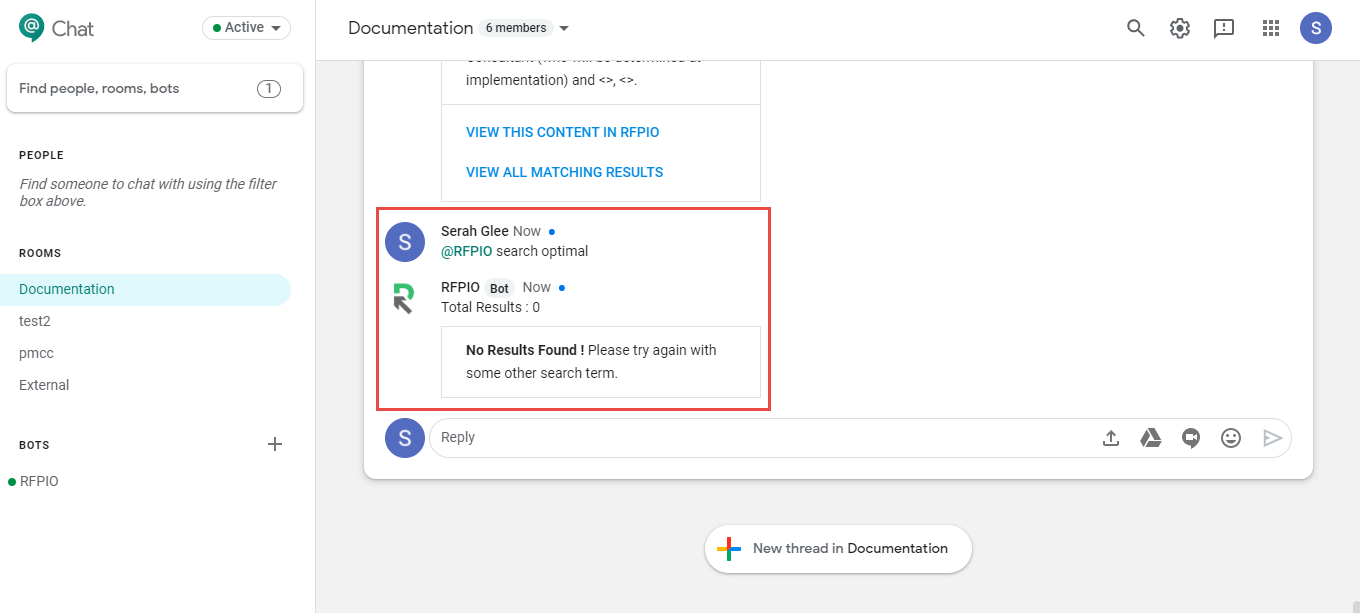This screenshot has width=1360, height=613.
Task: Click the unread count badge in search box
Action: (x=269, y=89)
